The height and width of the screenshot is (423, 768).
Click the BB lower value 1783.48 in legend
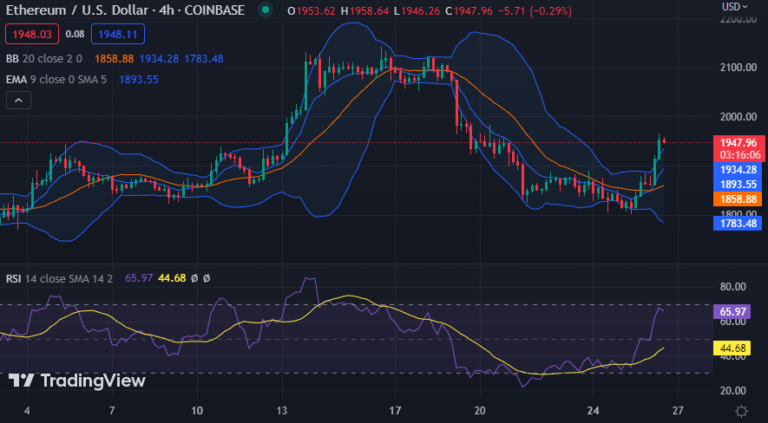point(204,59)
